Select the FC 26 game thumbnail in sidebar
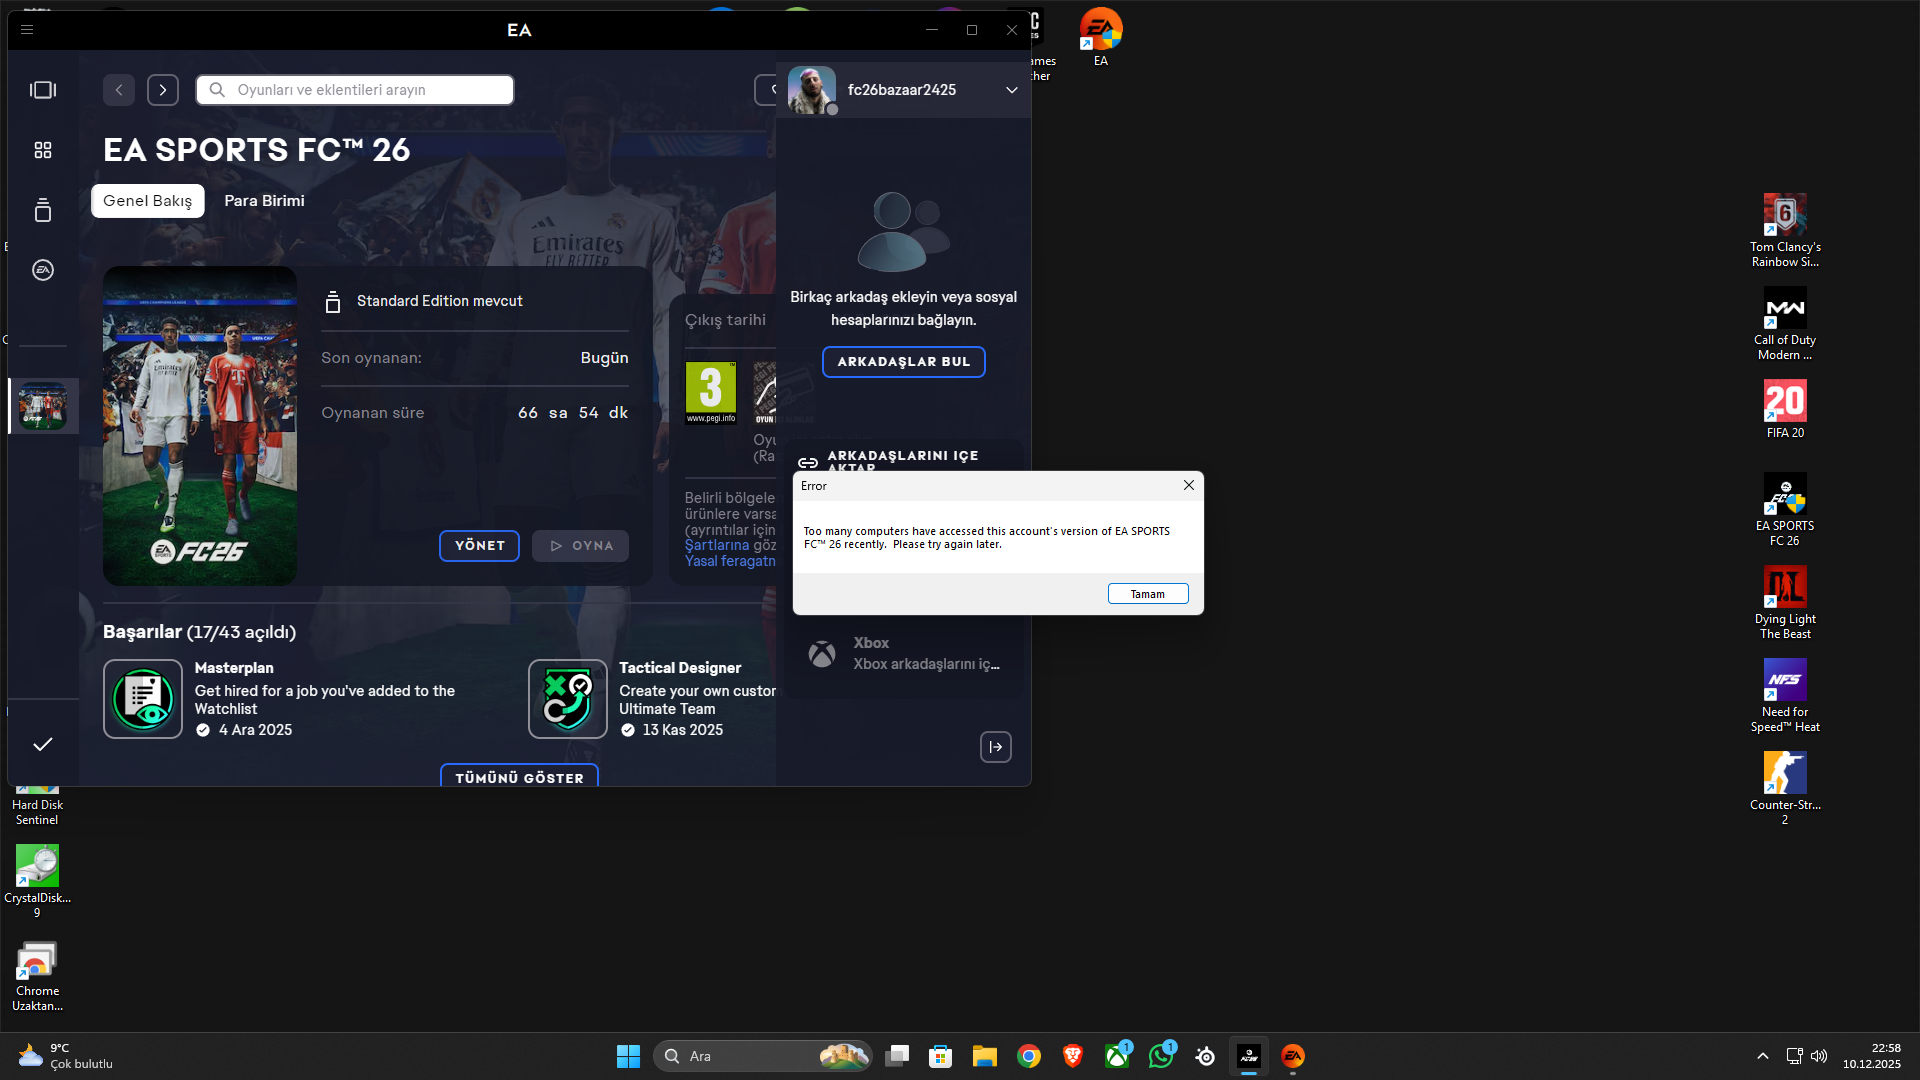Viewport: 1920px width, 1080px height. [x=43, y=406]
